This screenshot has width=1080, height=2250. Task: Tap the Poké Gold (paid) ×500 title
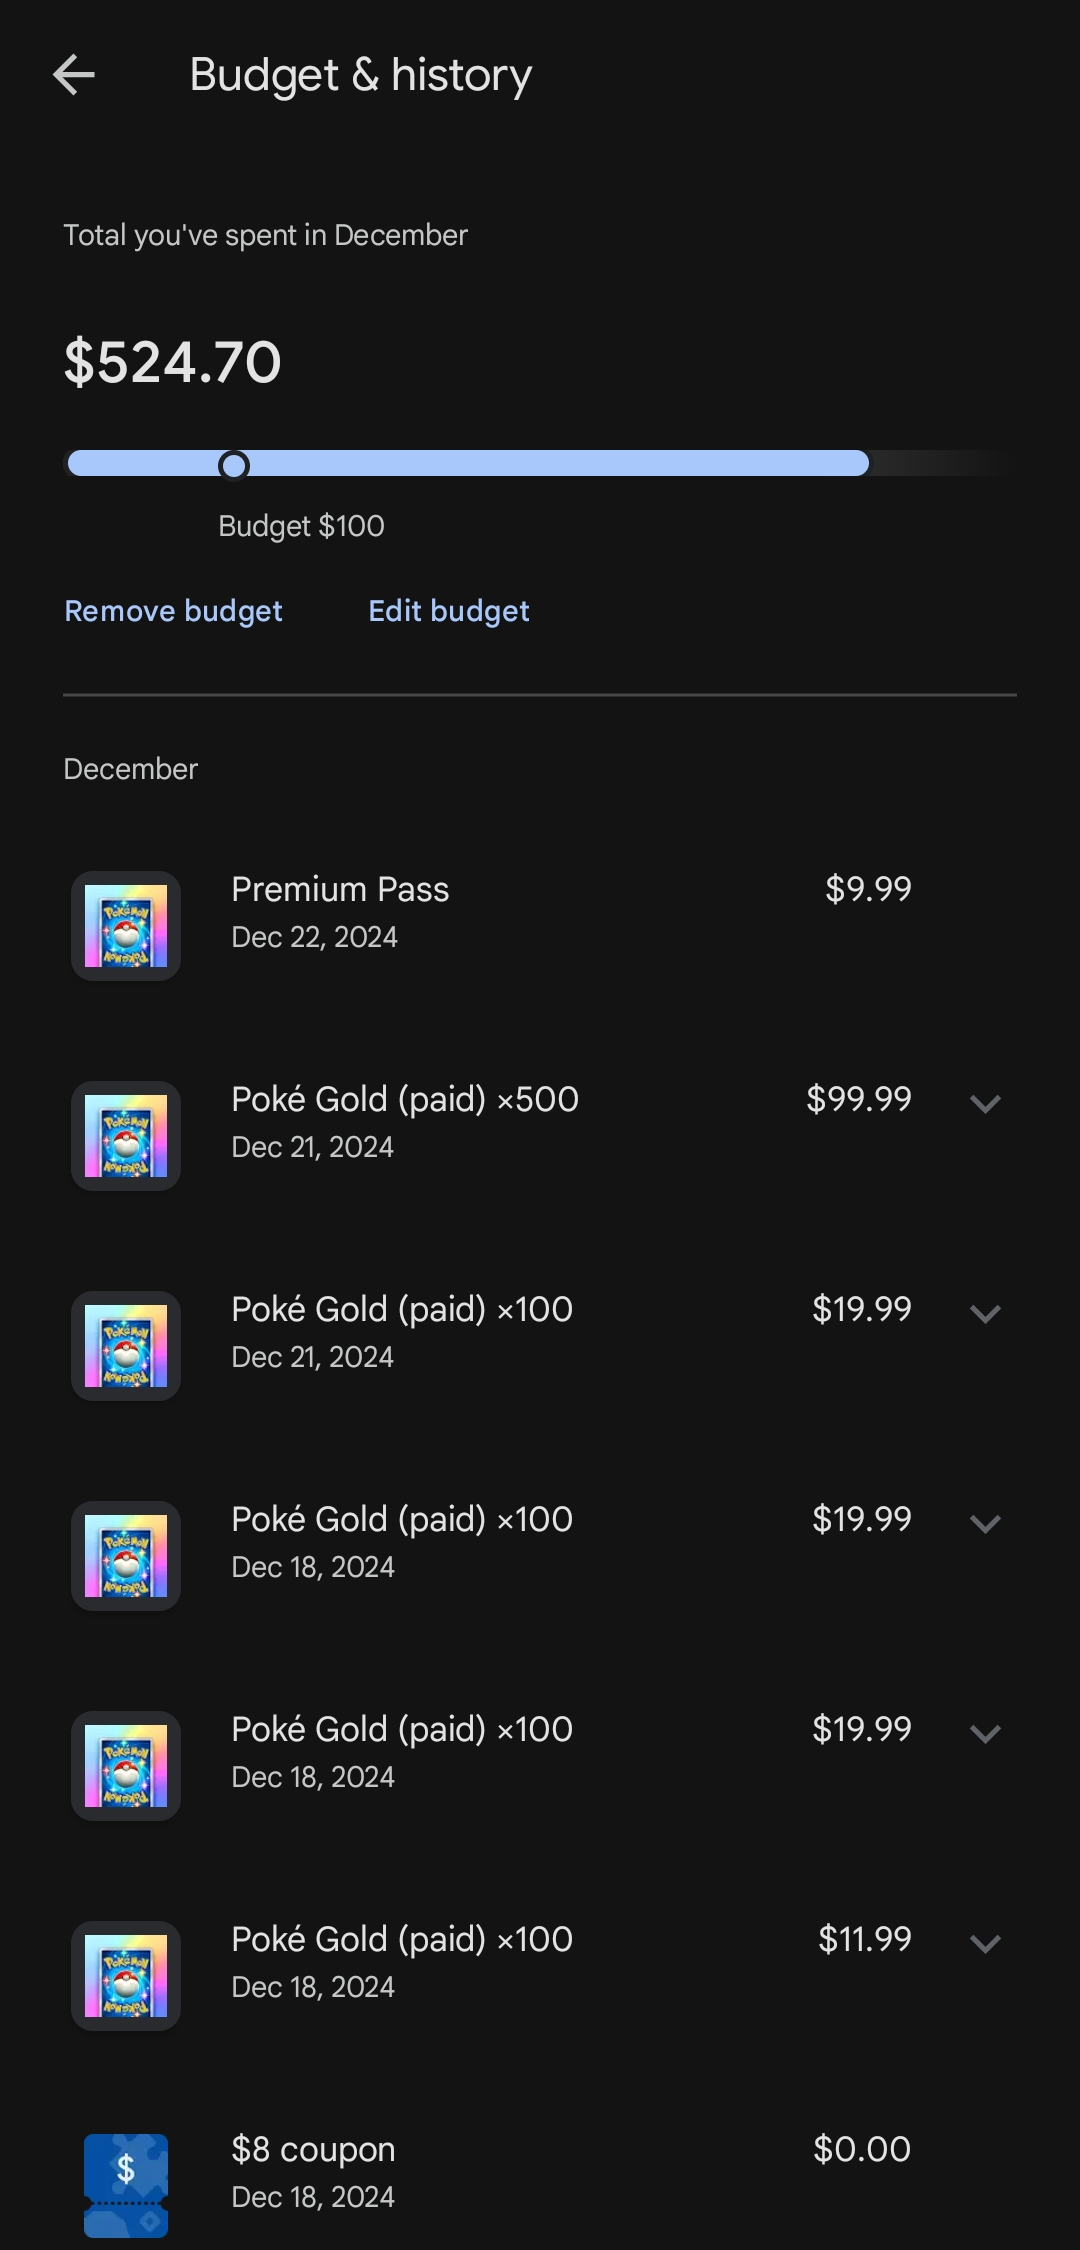[405, 1099]
